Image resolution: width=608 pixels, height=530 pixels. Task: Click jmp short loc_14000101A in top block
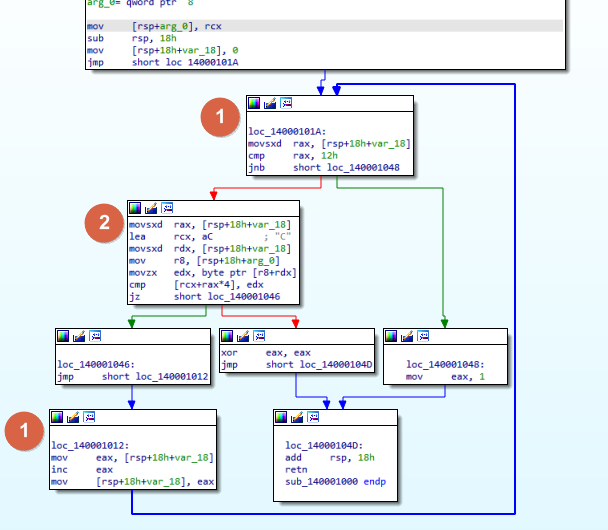pyautogui.click(x=163, y=62)
